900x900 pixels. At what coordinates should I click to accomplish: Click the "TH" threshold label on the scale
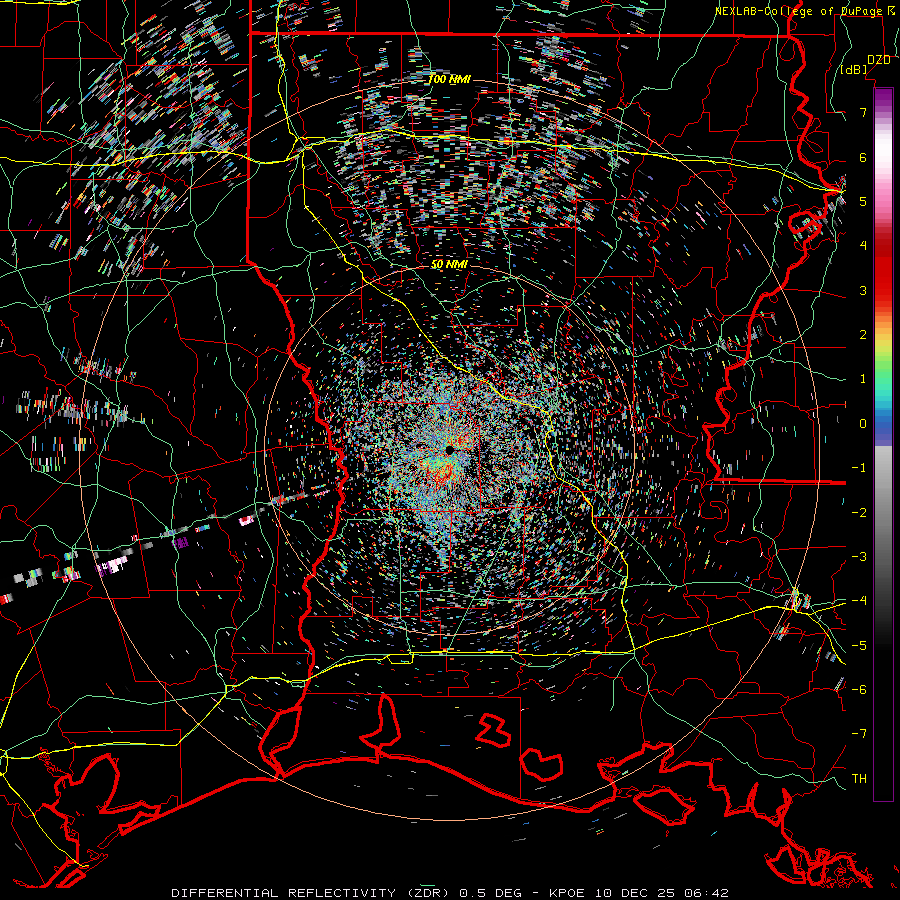coord(859,778)
